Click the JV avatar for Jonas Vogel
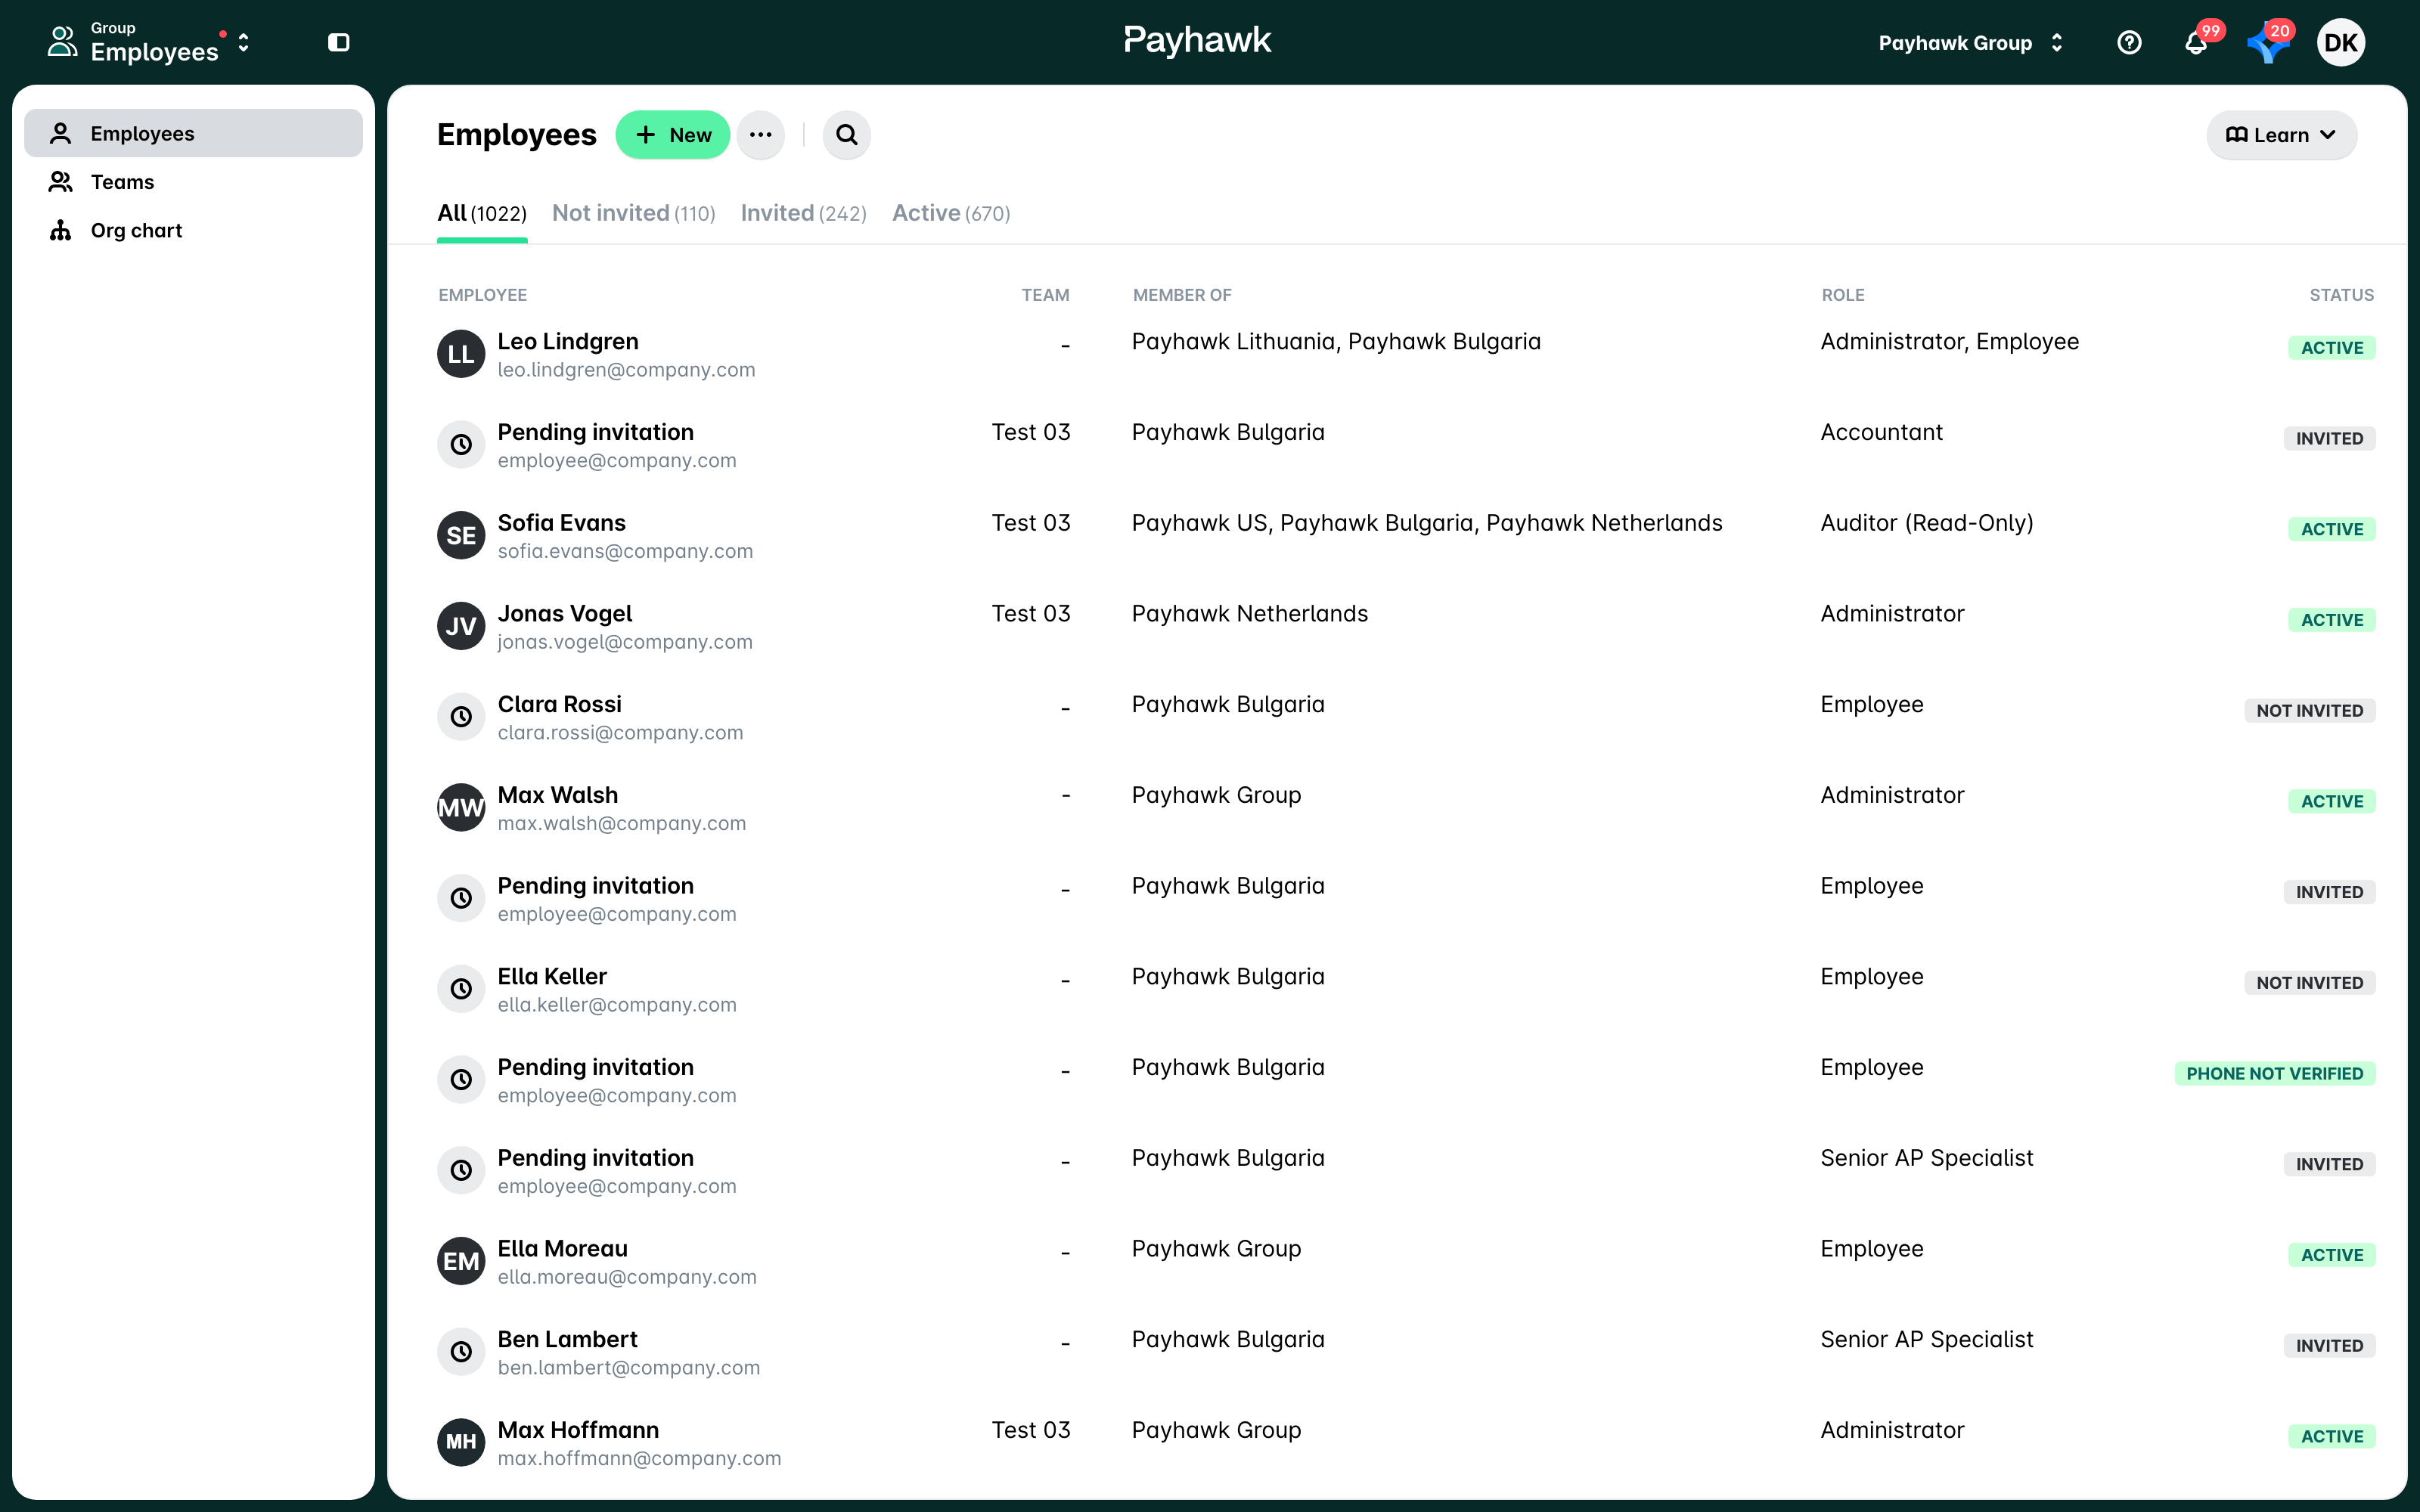The width and height of the screenshot is (2420, 1512). pyautogui.click(x=461, y=626)
